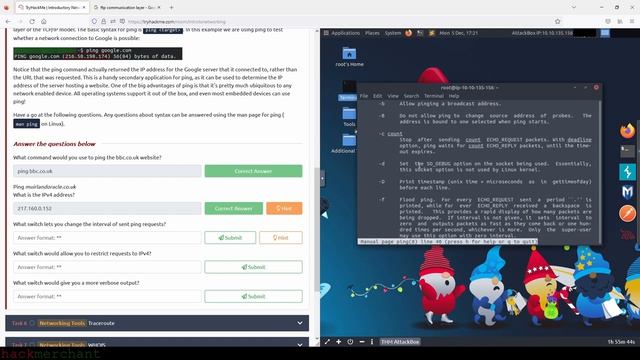
Task: Open the Places menu in AttackBox
Action: pos(372,33)
